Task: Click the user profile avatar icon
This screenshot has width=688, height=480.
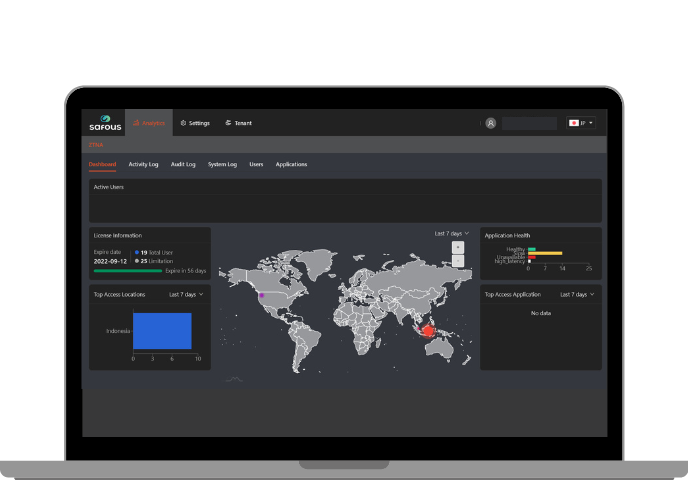Action: click(491, 123)
